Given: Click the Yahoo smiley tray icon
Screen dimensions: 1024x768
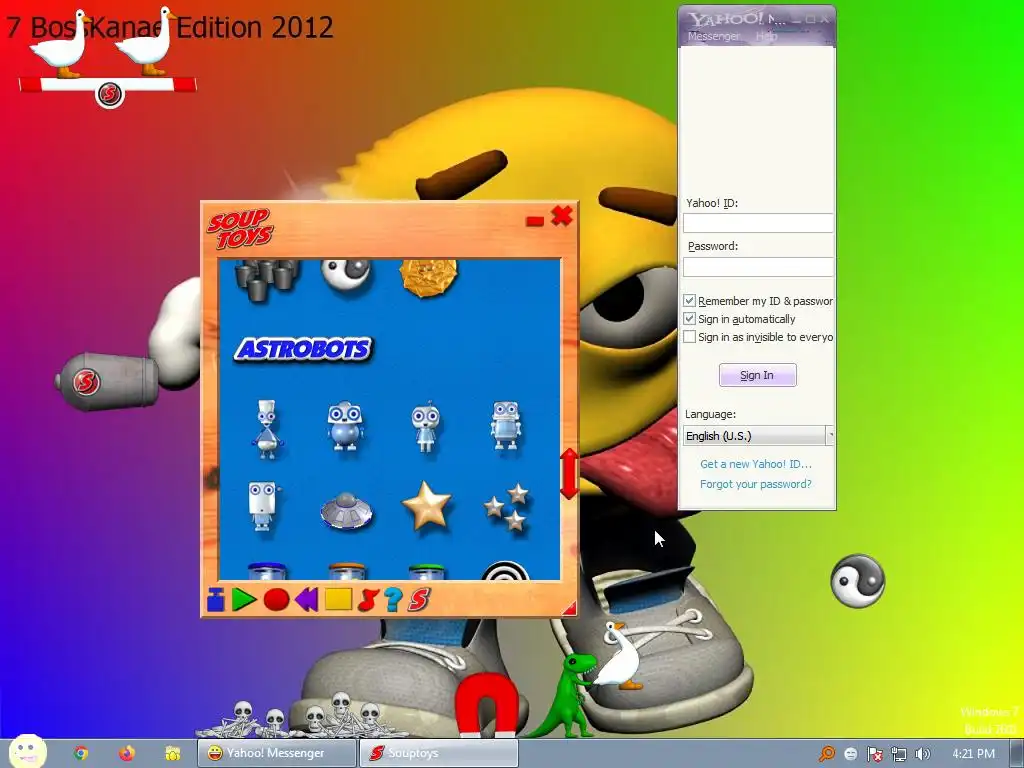Looking at the screenshot, I should click(850, 754).
